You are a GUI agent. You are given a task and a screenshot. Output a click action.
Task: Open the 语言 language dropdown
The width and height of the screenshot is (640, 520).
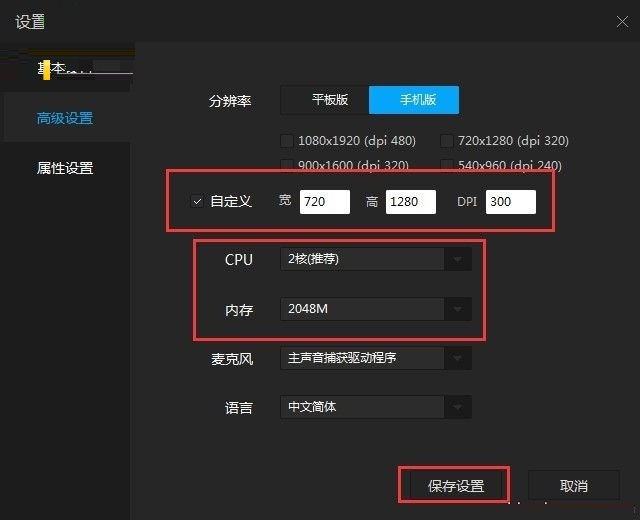coord(376,407)
